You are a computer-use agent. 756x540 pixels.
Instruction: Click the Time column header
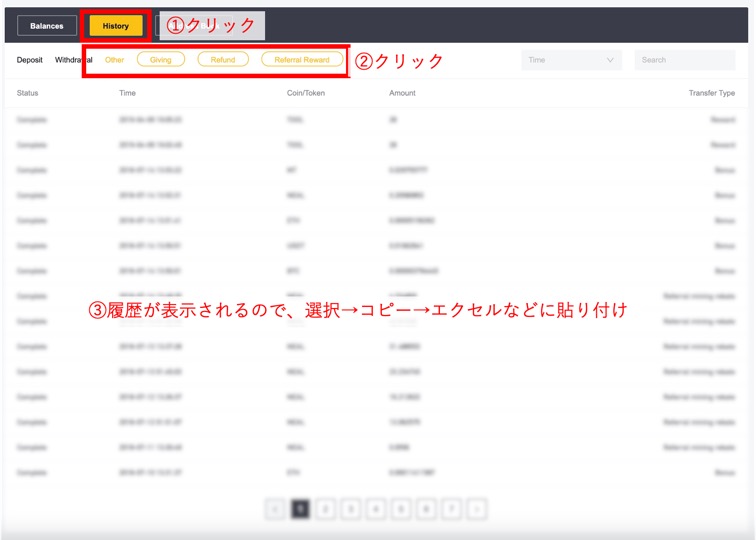click(x=127, y=93)
